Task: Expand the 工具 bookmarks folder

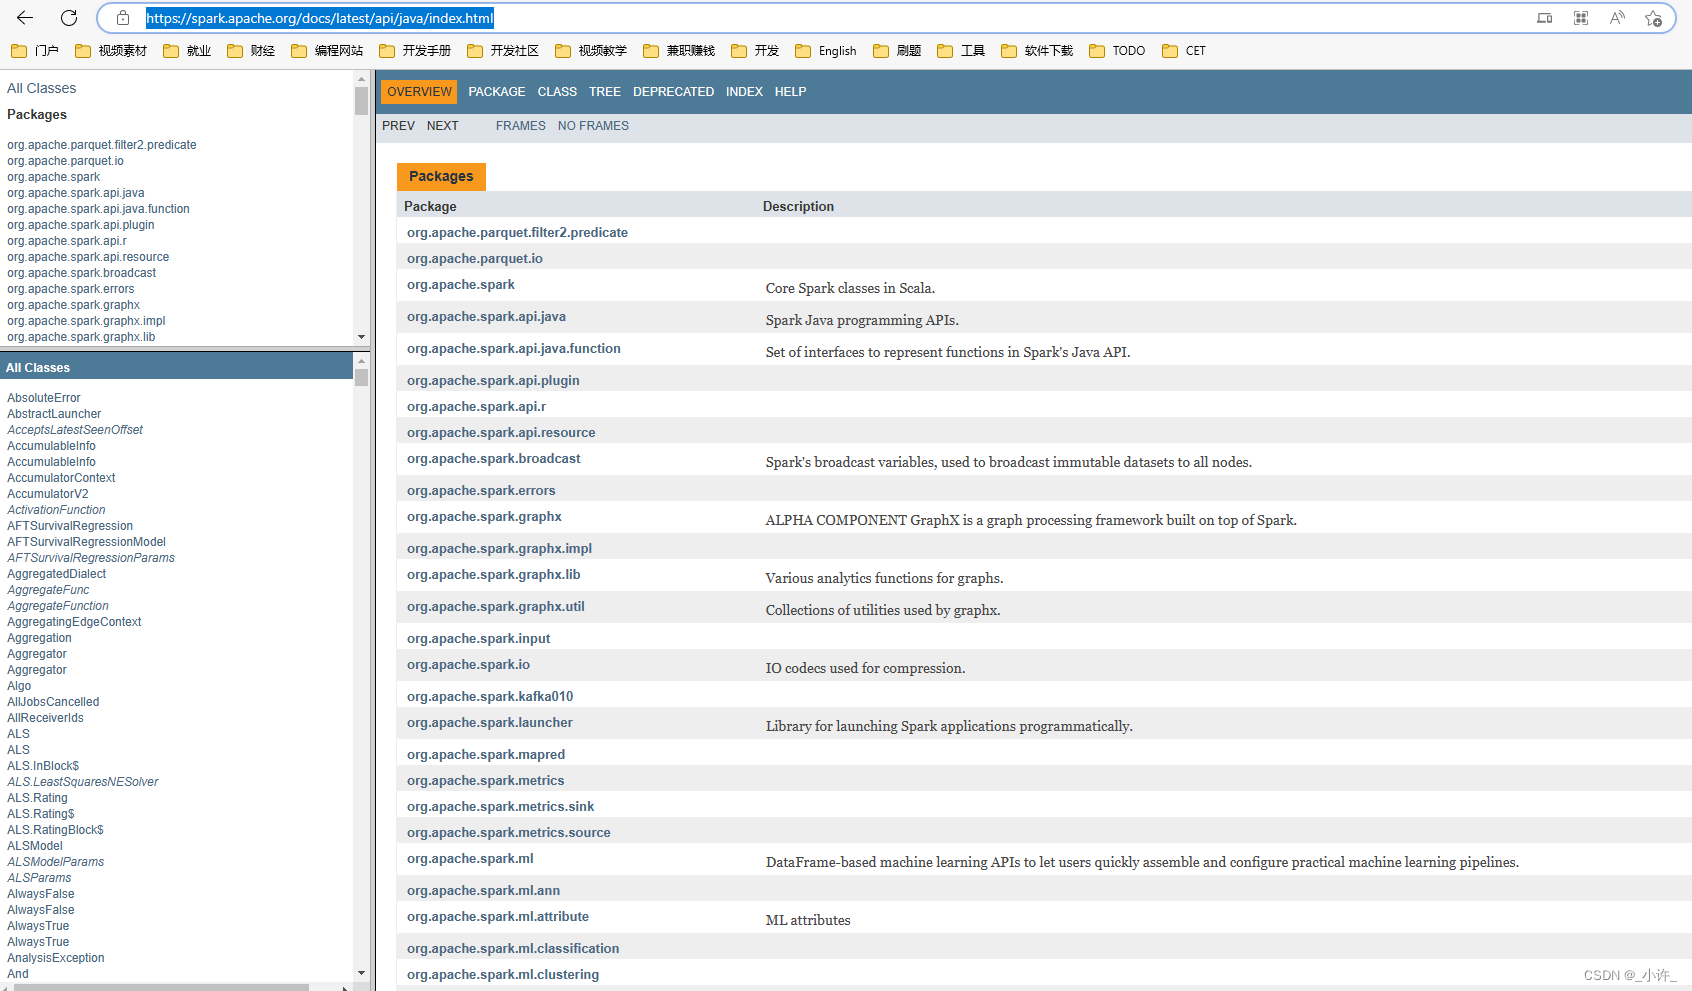Action: 969,50
